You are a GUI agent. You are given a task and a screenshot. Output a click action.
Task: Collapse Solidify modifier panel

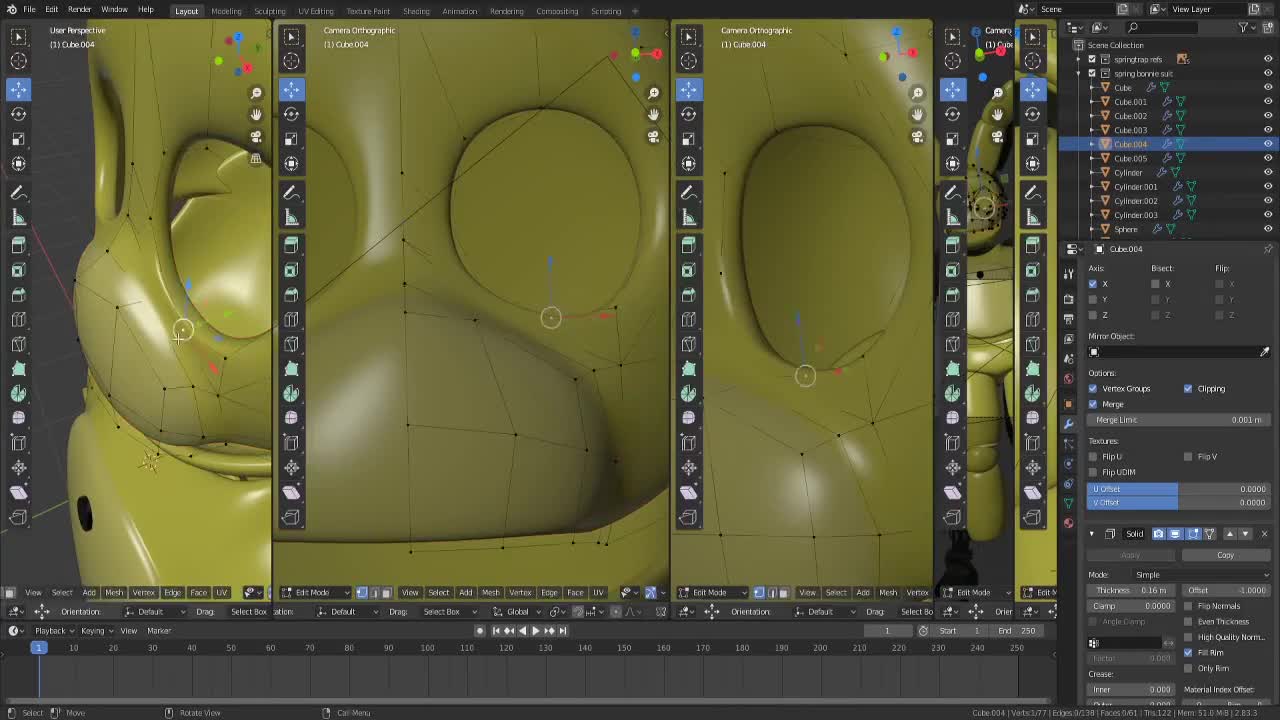click(x=1092, y=534)
